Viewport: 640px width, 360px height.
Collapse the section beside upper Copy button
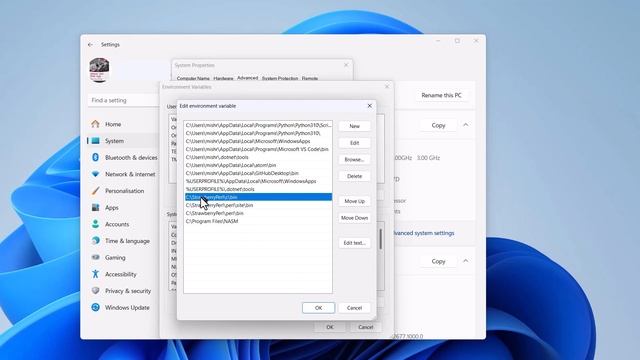(x=466, y=125)
